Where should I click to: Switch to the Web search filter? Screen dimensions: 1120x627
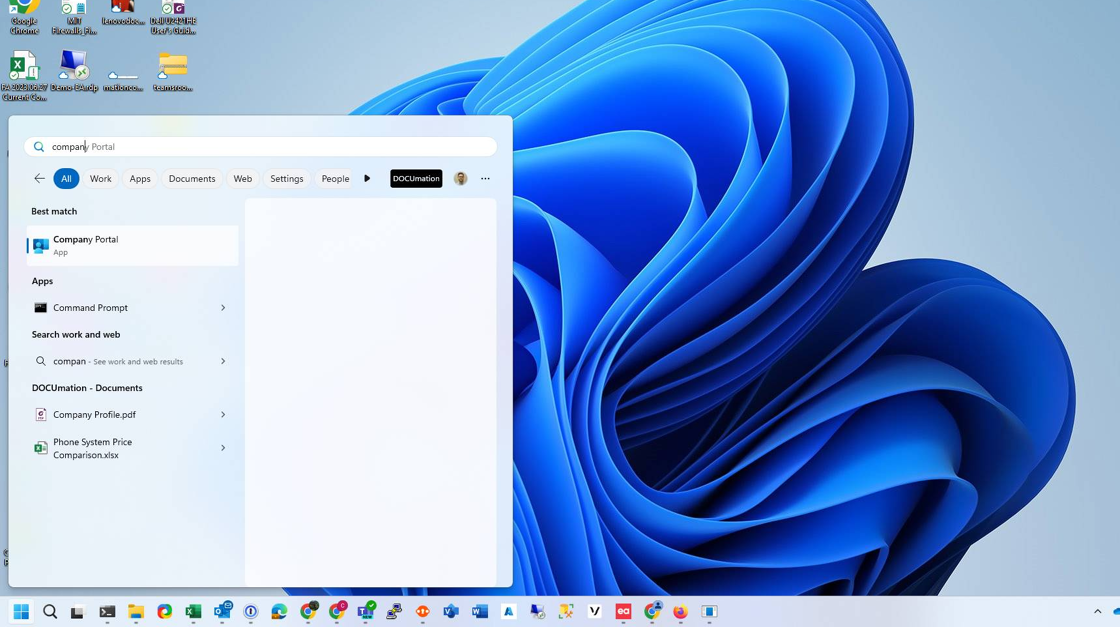click(x=243, y=179)
